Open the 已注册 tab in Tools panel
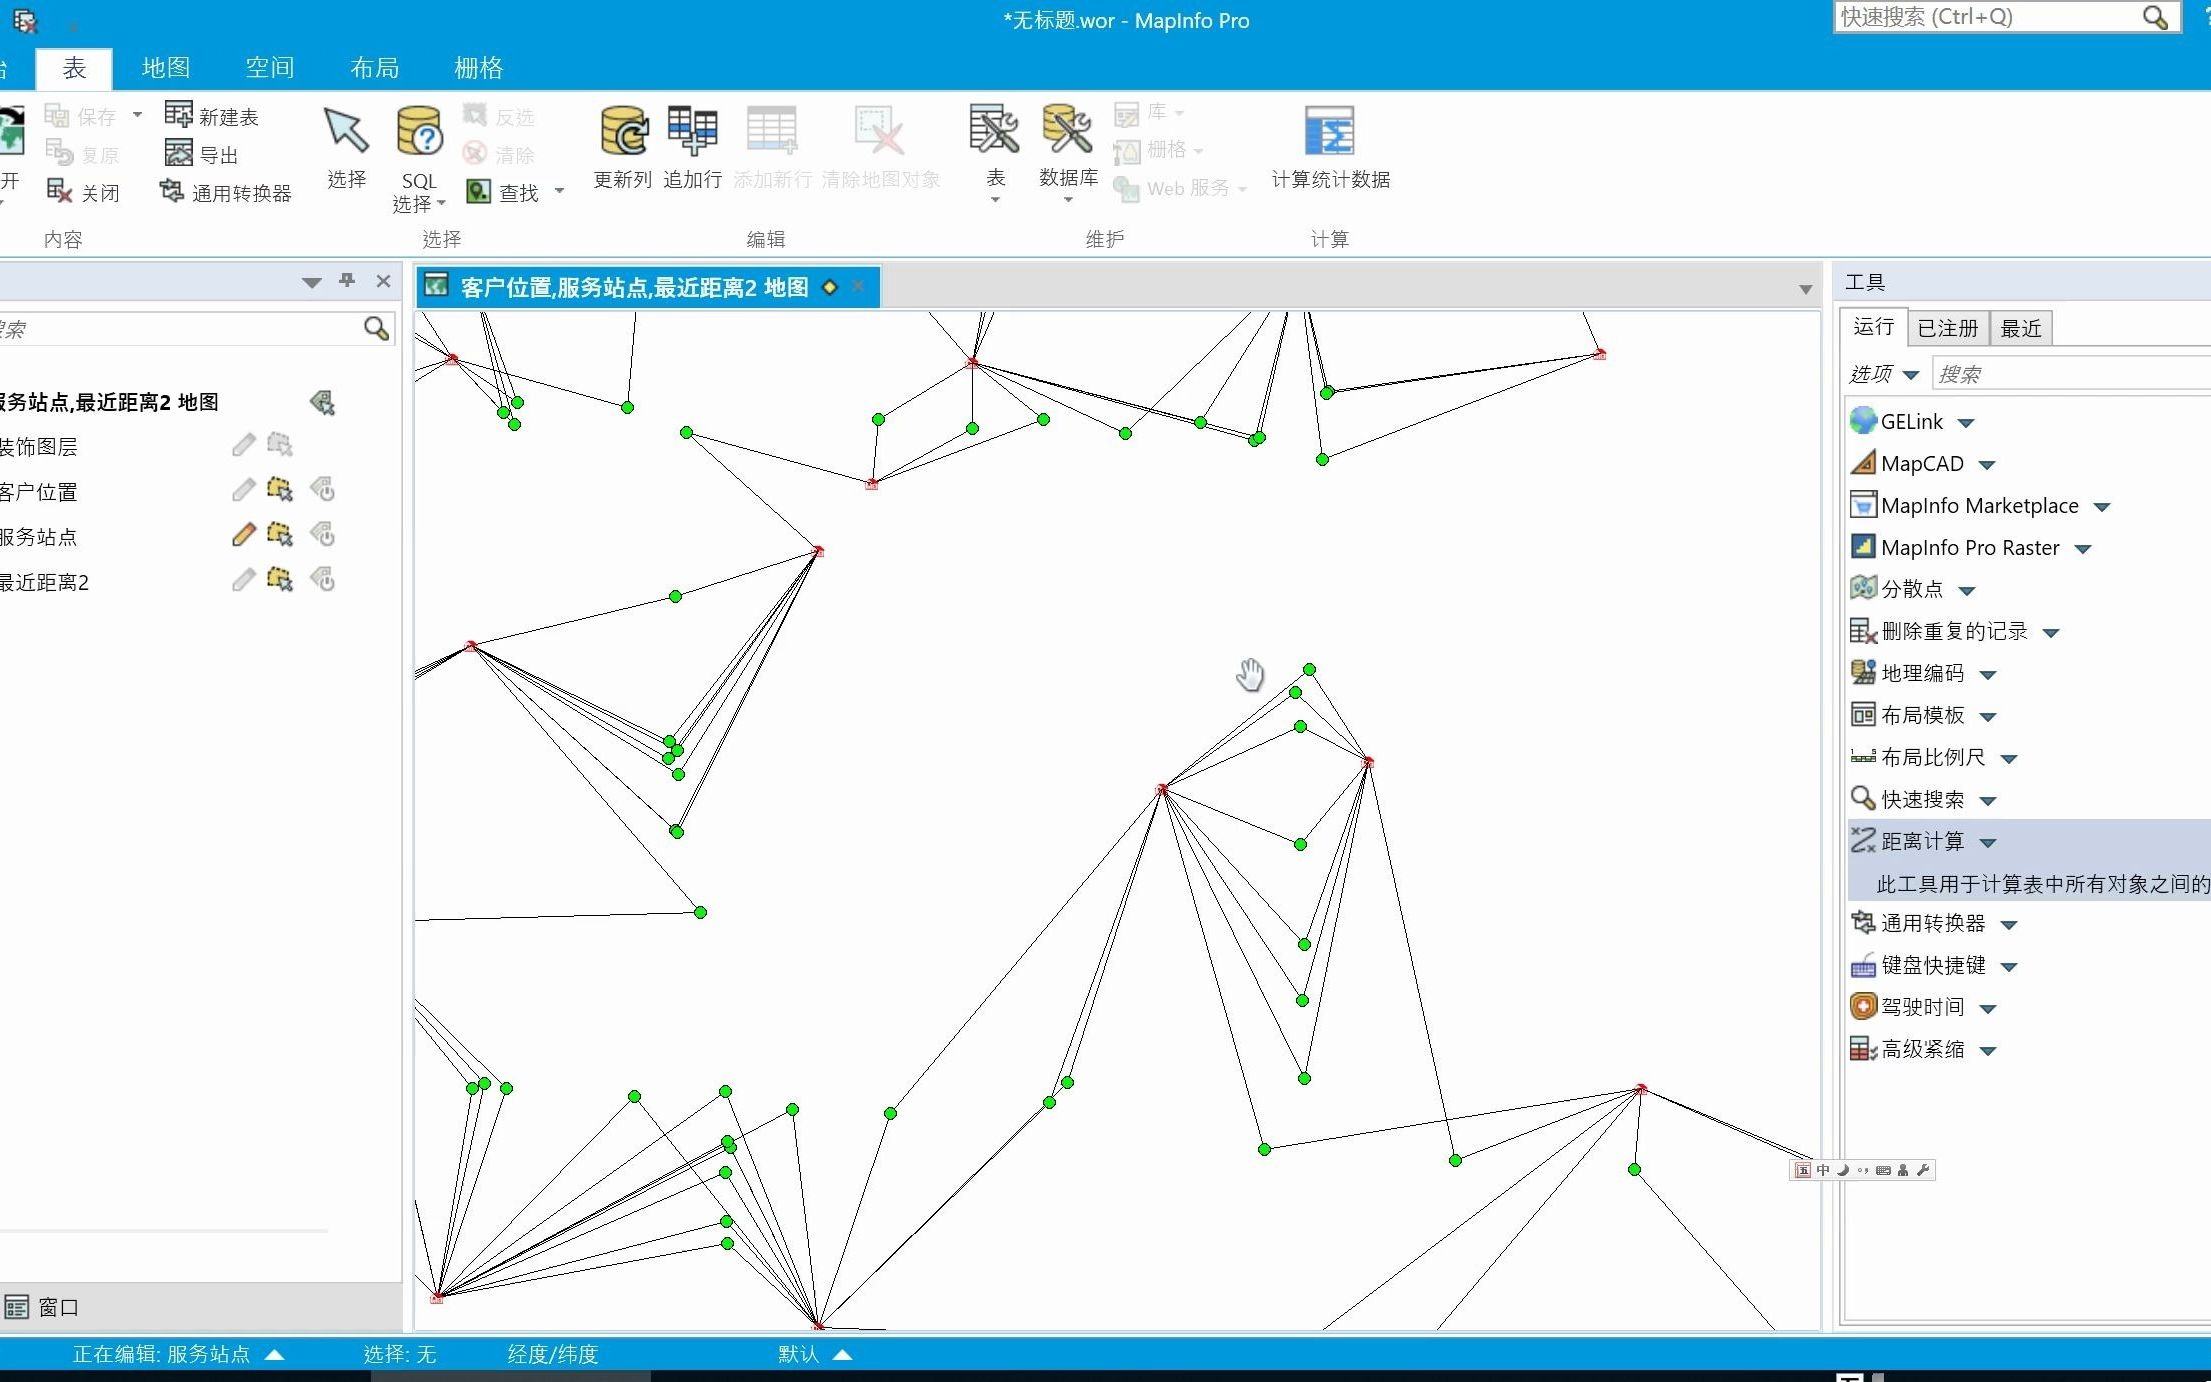The image size is (2211, 1382). [1947, 328]
